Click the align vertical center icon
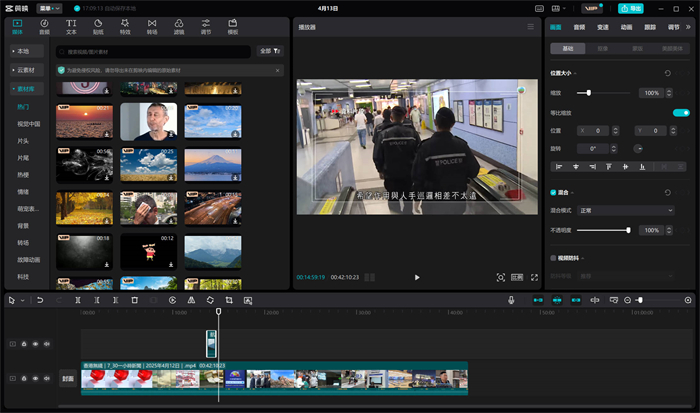Viewport: 700px width, 413px height. 625,167
